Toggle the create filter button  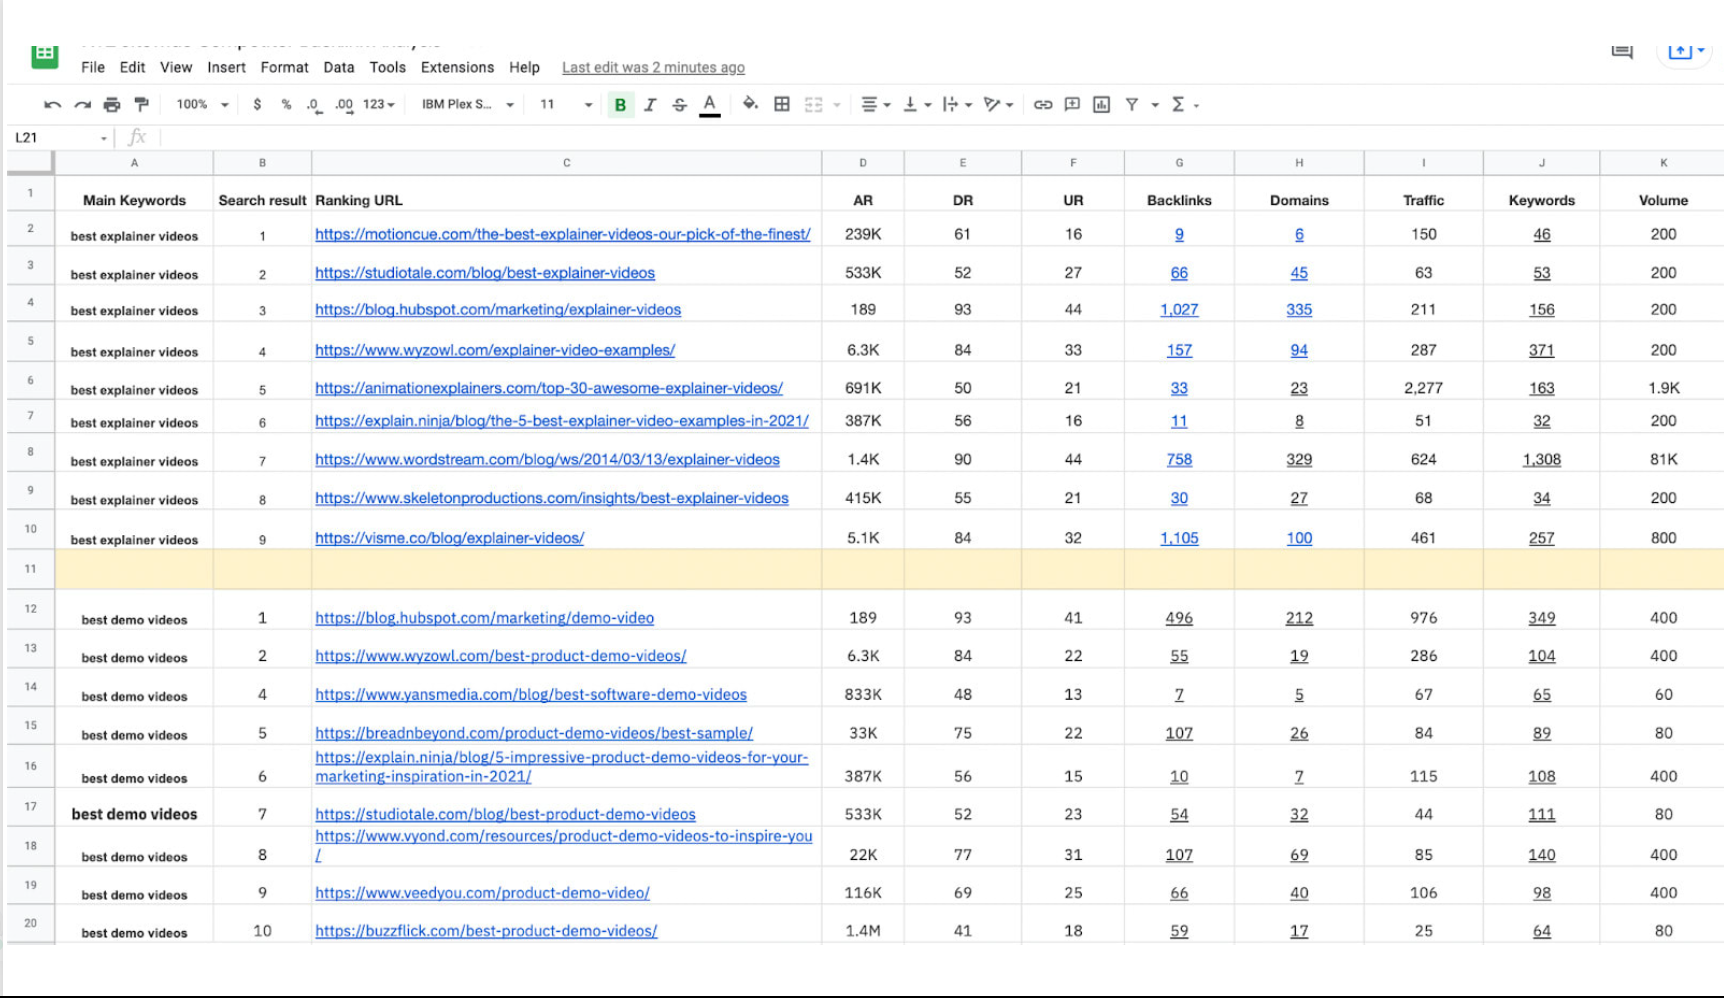click(x=1132, y=104)
